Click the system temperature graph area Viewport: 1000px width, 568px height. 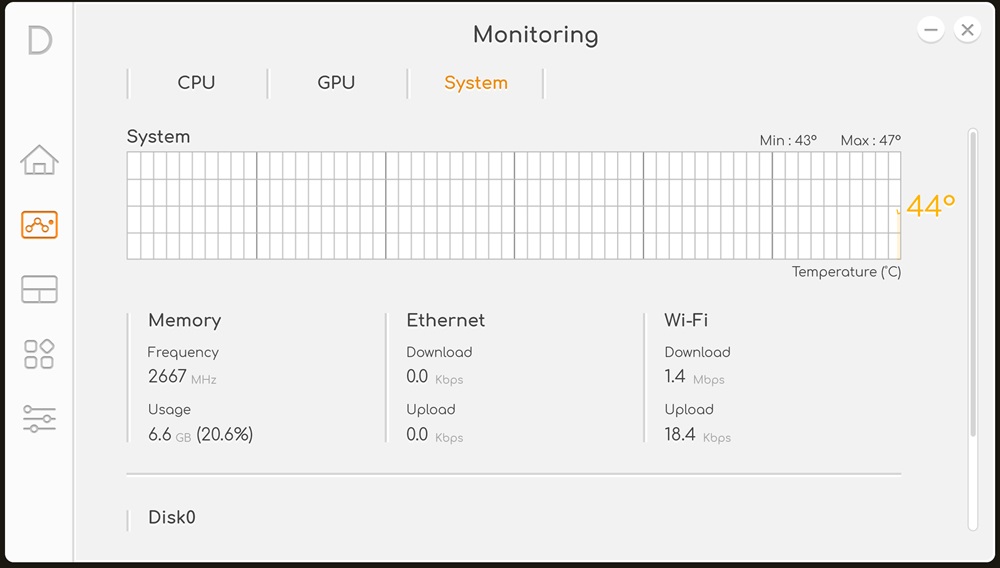pos(513,205)
